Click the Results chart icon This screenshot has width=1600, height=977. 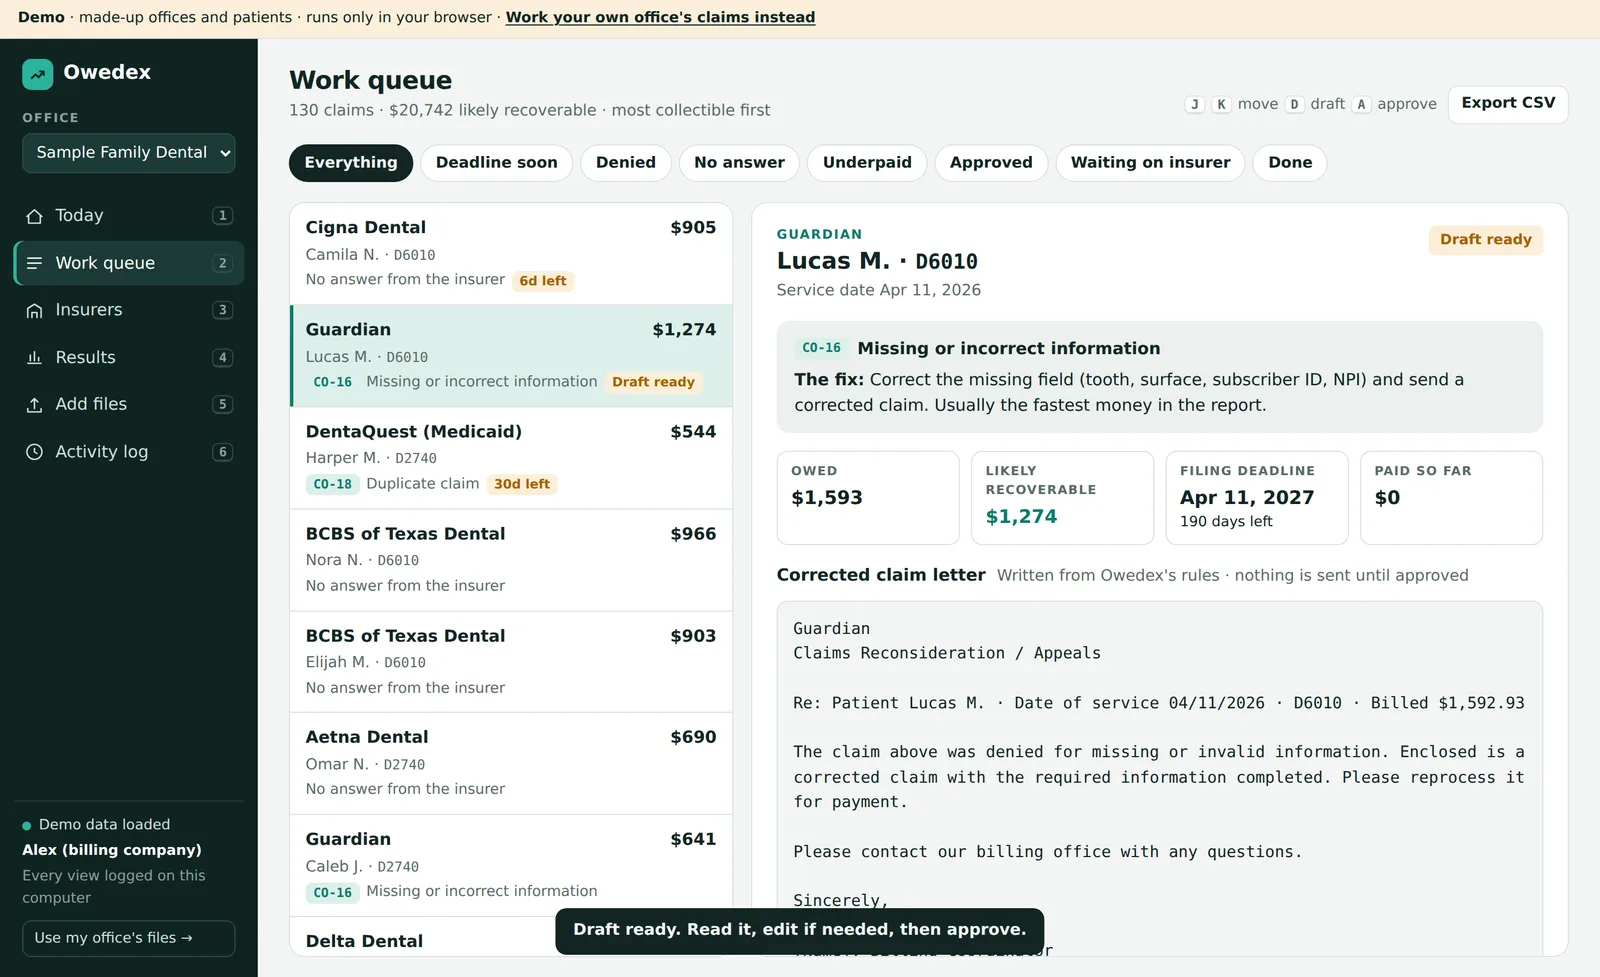(34, 357)
